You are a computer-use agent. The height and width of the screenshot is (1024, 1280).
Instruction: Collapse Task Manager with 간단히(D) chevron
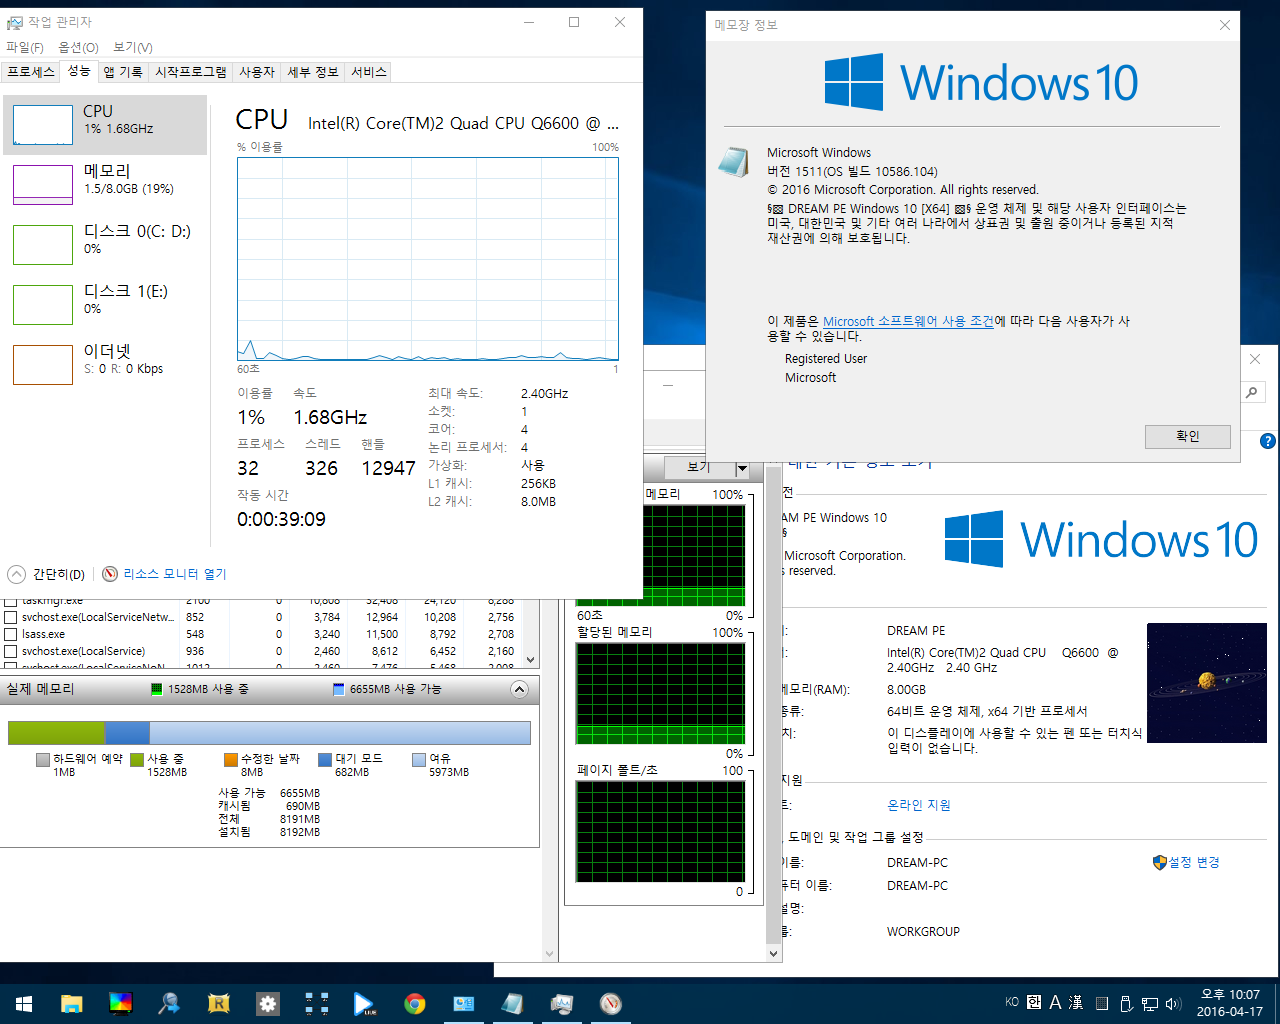(x=17, y=574)
